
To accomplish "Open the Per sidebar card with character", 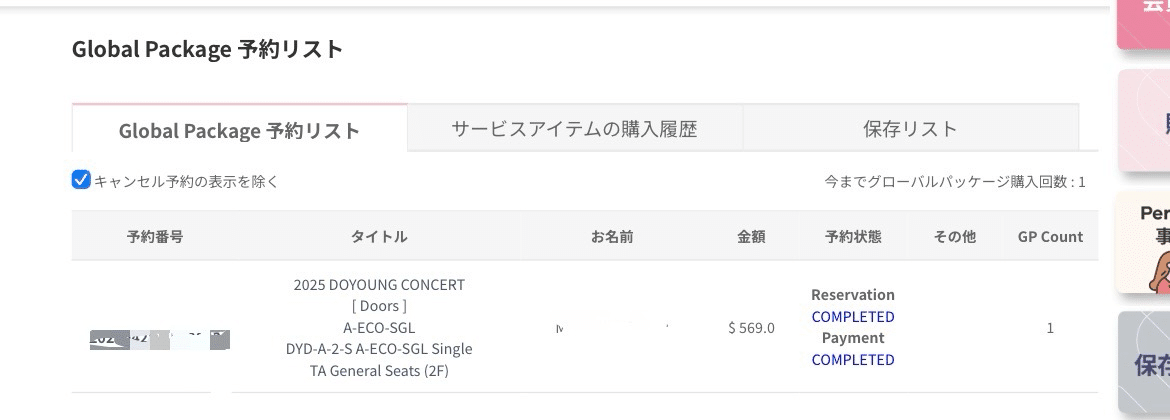I will [x=1143, y=242].
